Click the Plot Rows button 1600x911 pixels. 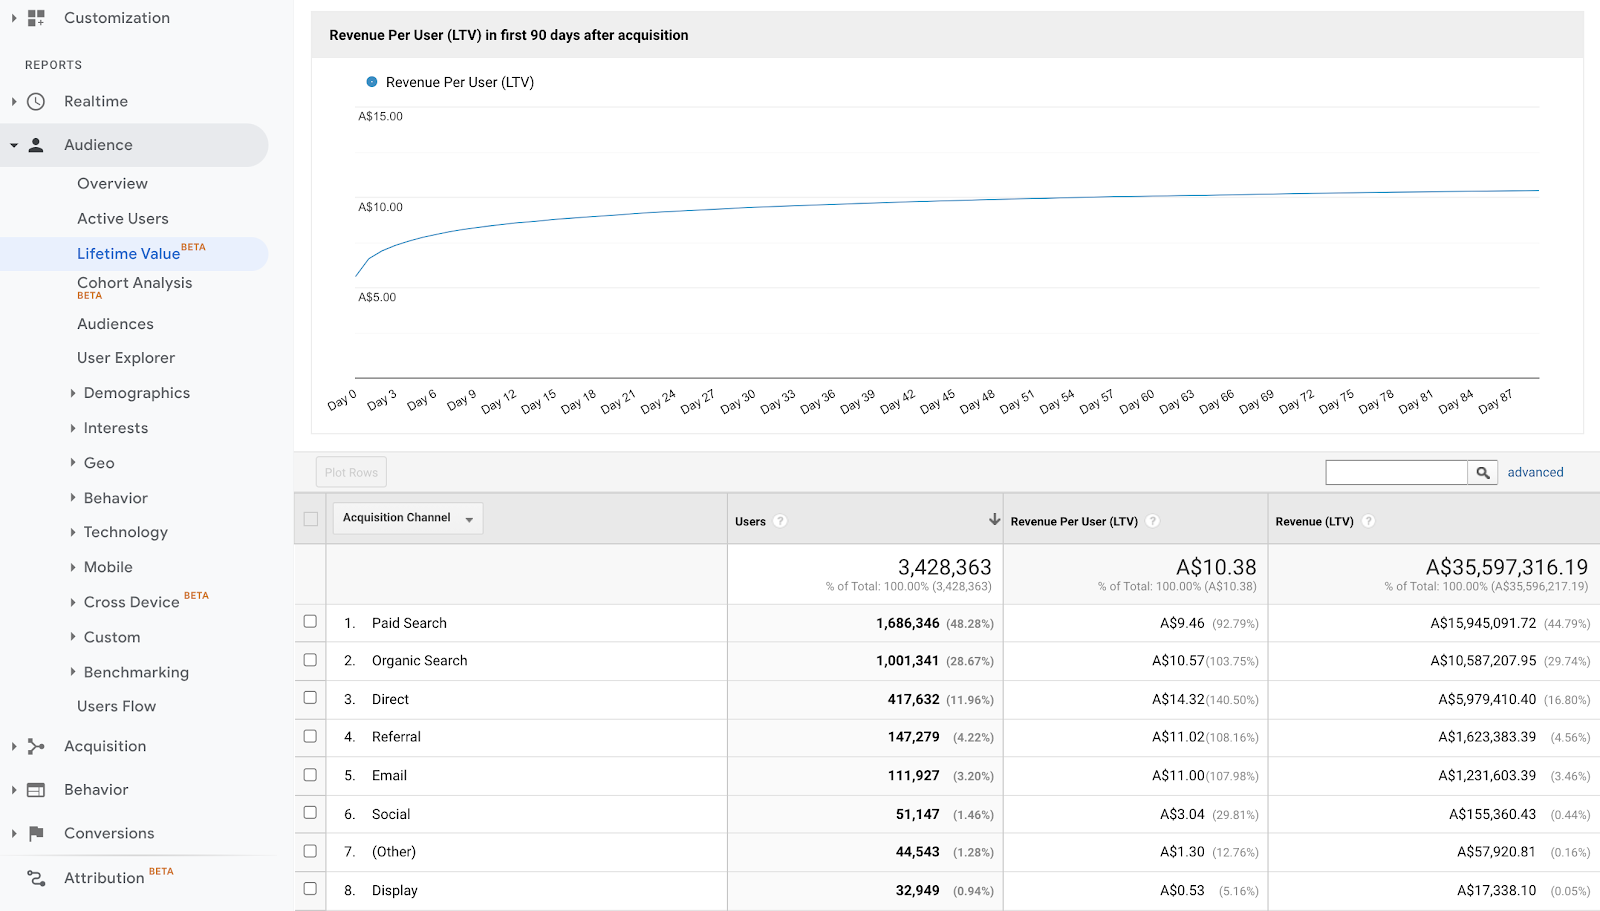tap(350, 471)
